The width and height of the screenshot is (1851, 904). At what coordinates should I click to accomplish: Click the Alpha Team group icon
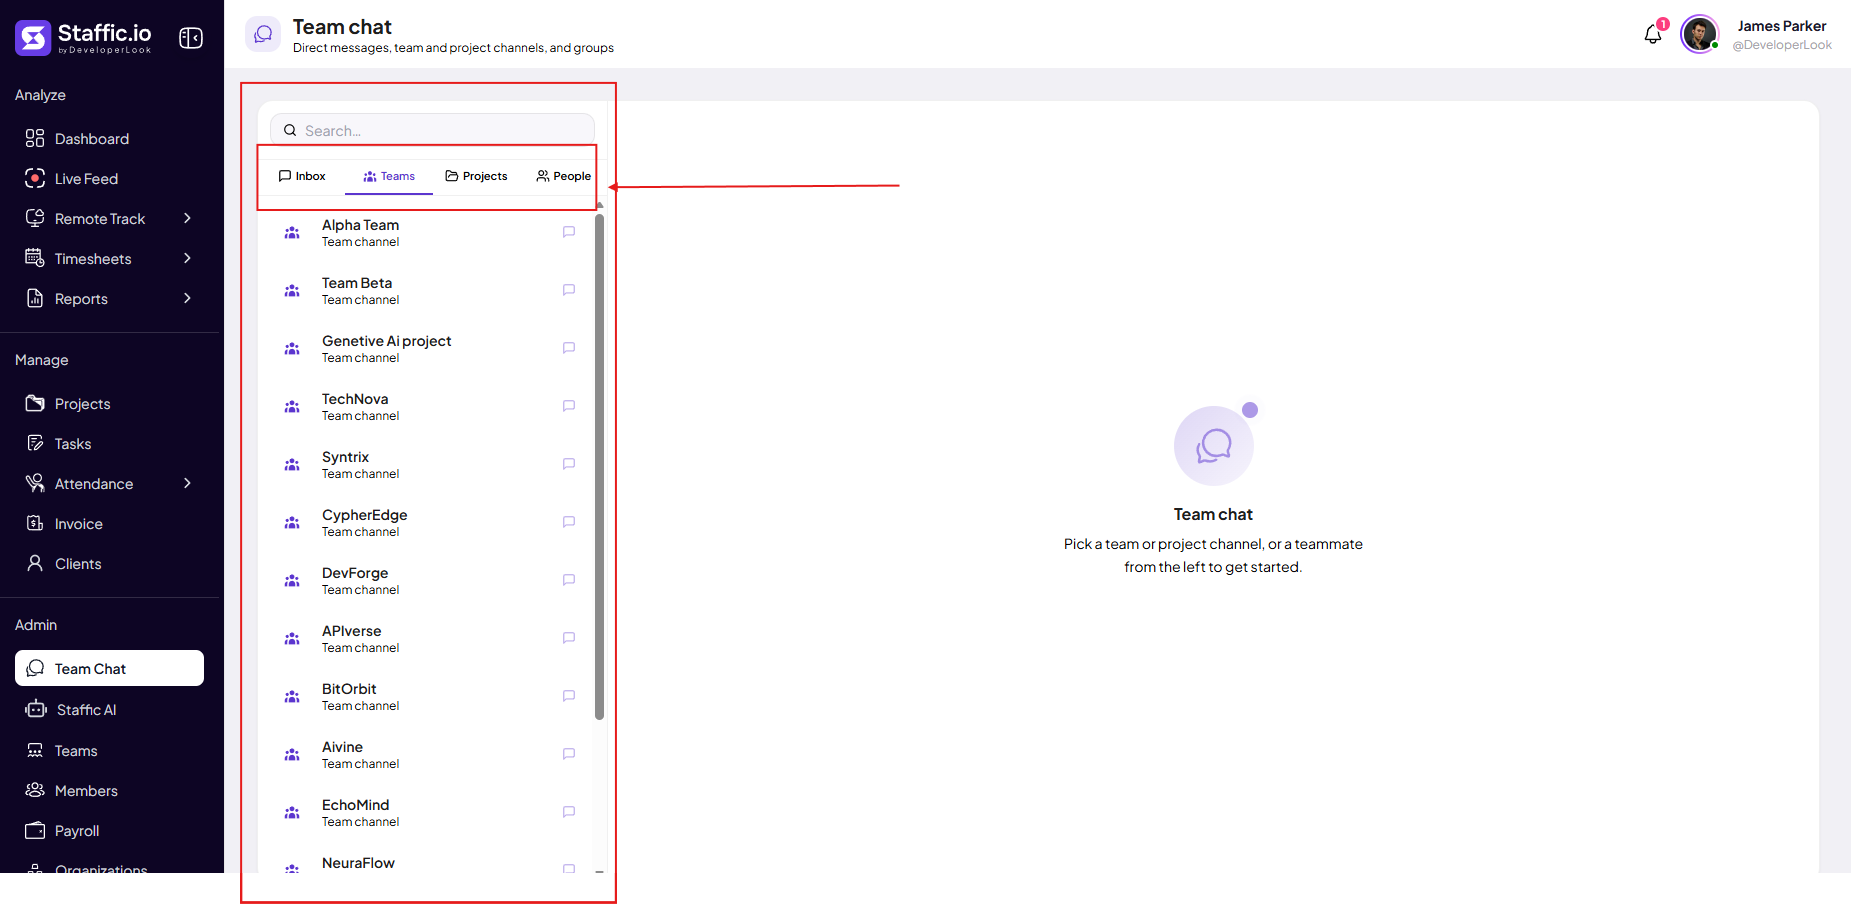coord(292,233)
